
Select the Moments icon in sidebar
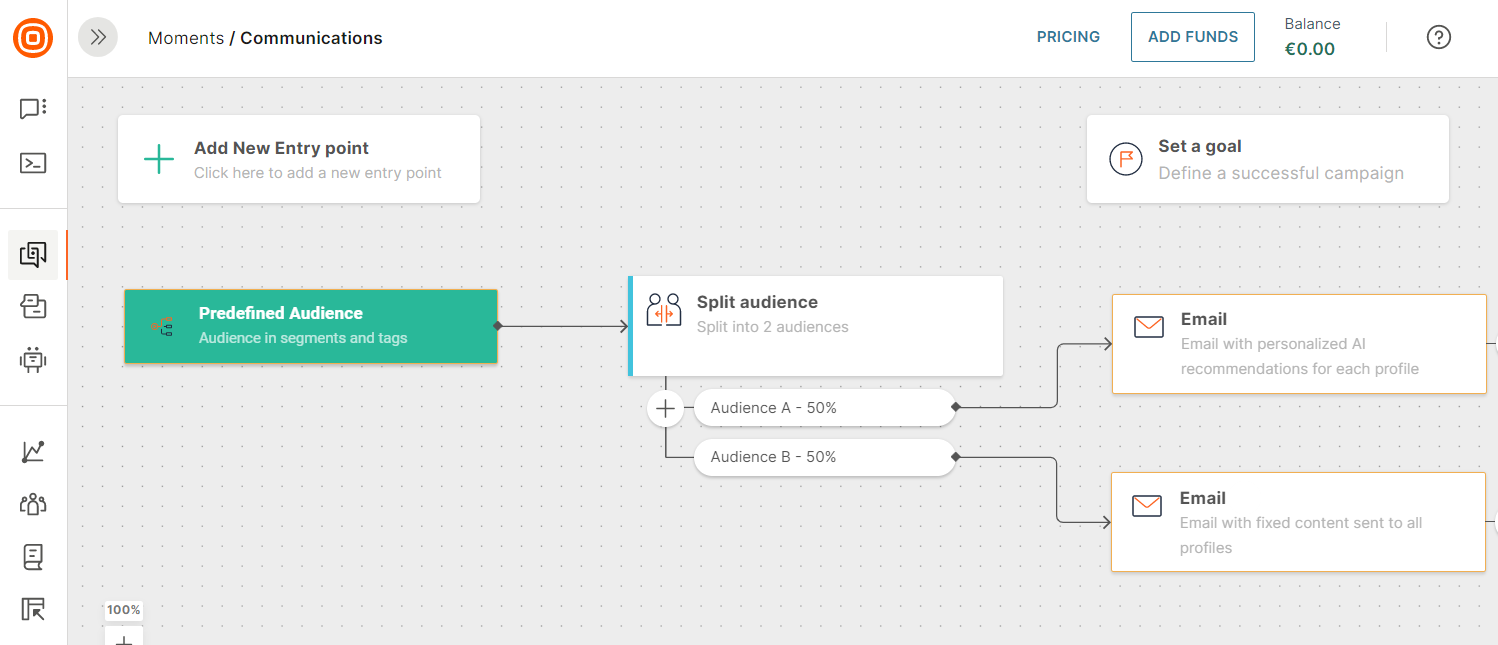click(33, 255)
